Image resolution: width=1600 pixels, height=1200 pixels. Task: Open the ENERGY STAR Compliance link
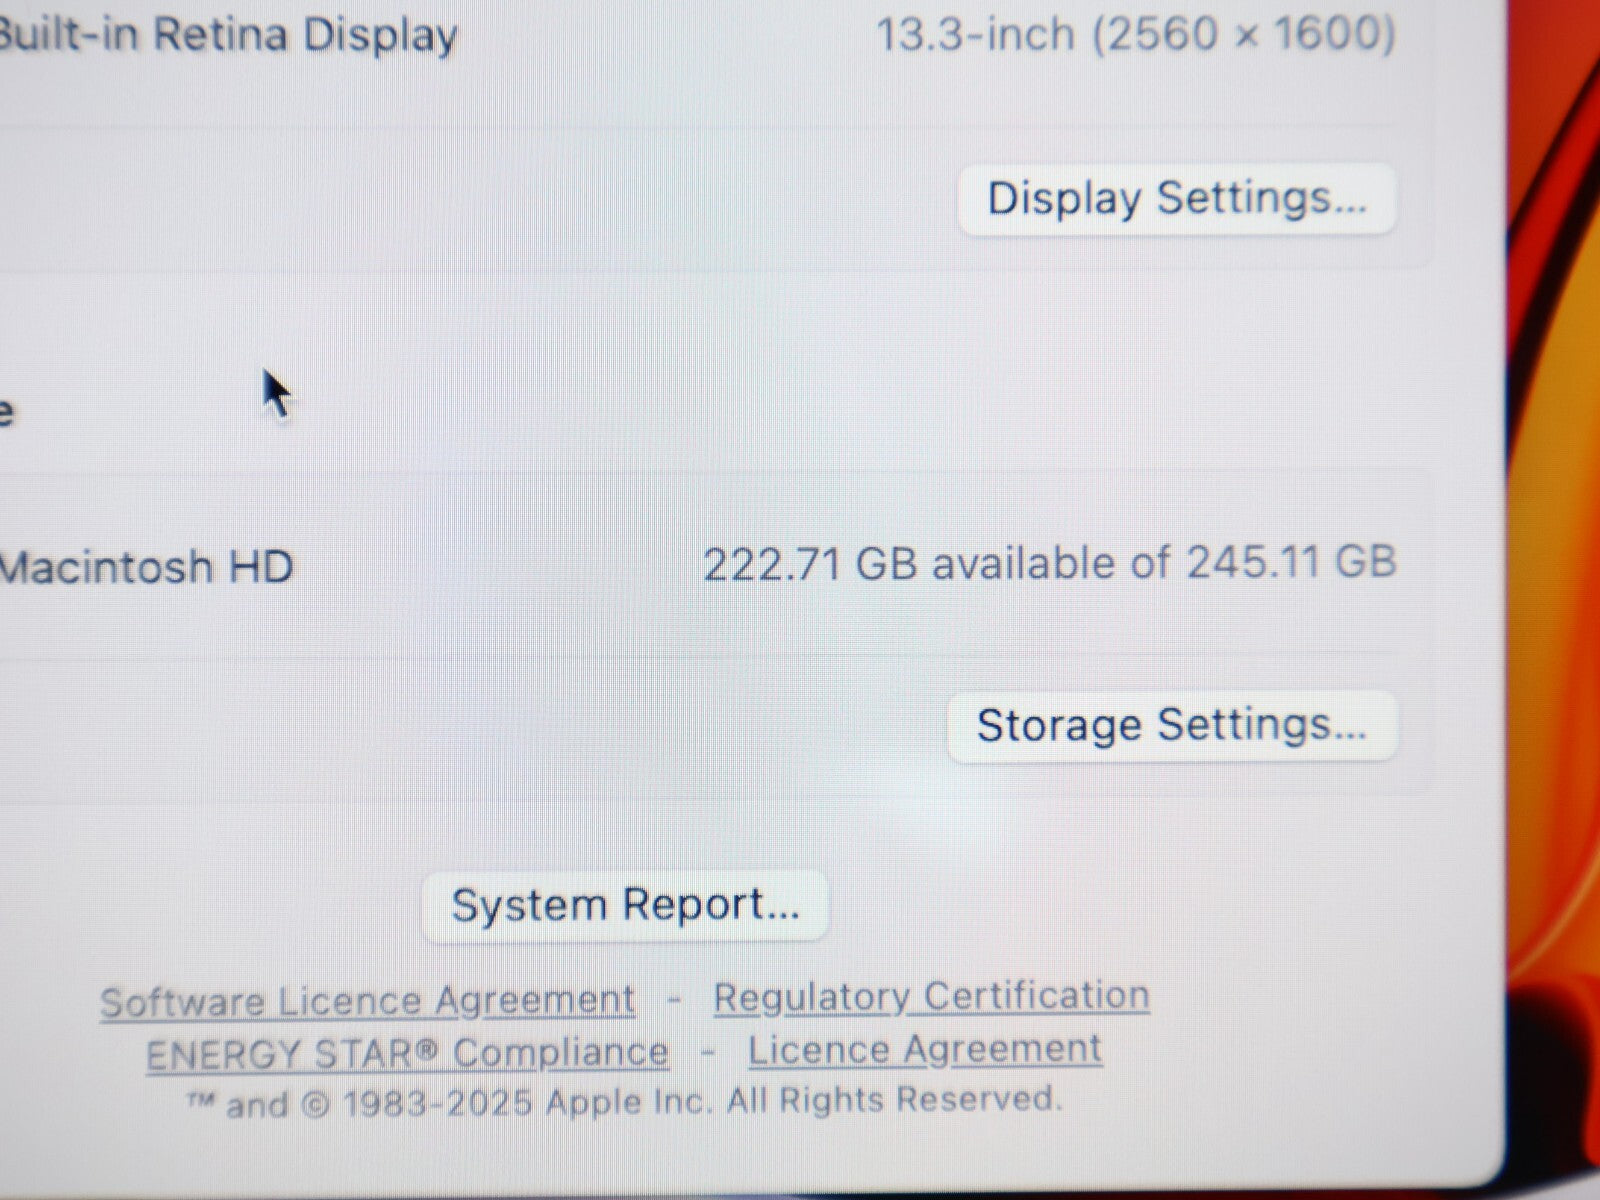407,1053
